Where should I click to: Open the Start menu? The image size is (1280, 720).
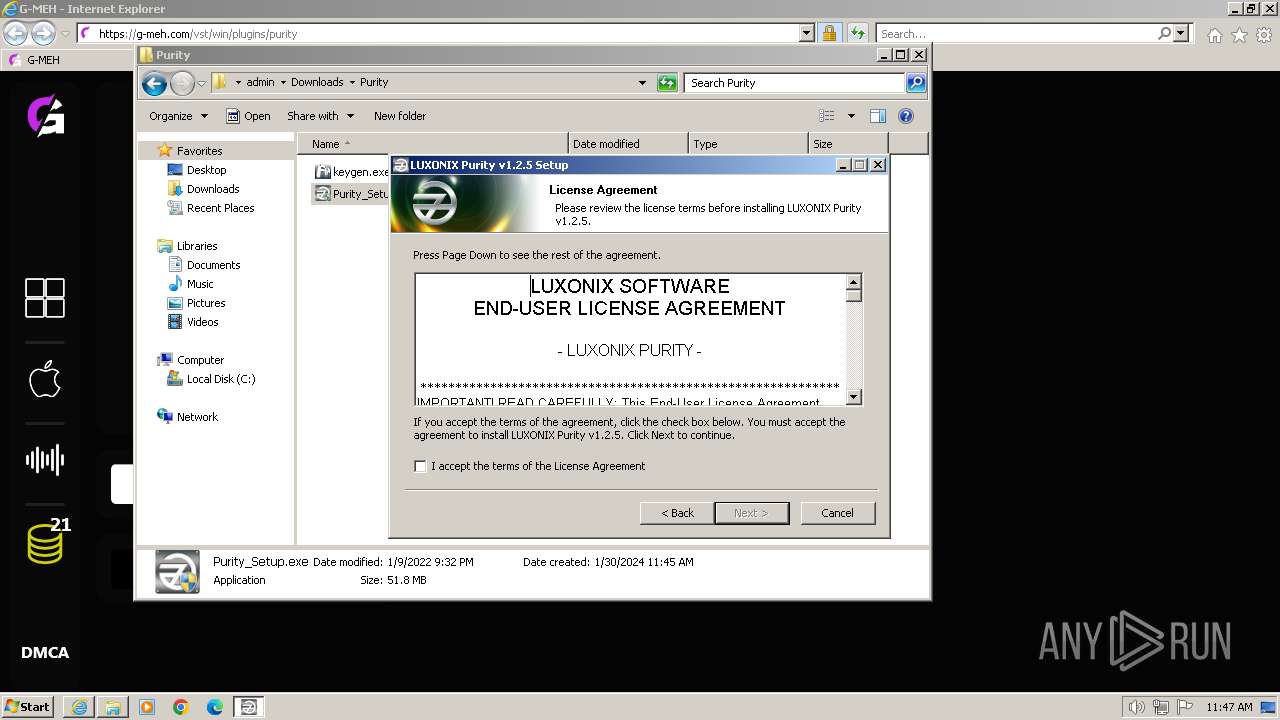tap(28, 707)
